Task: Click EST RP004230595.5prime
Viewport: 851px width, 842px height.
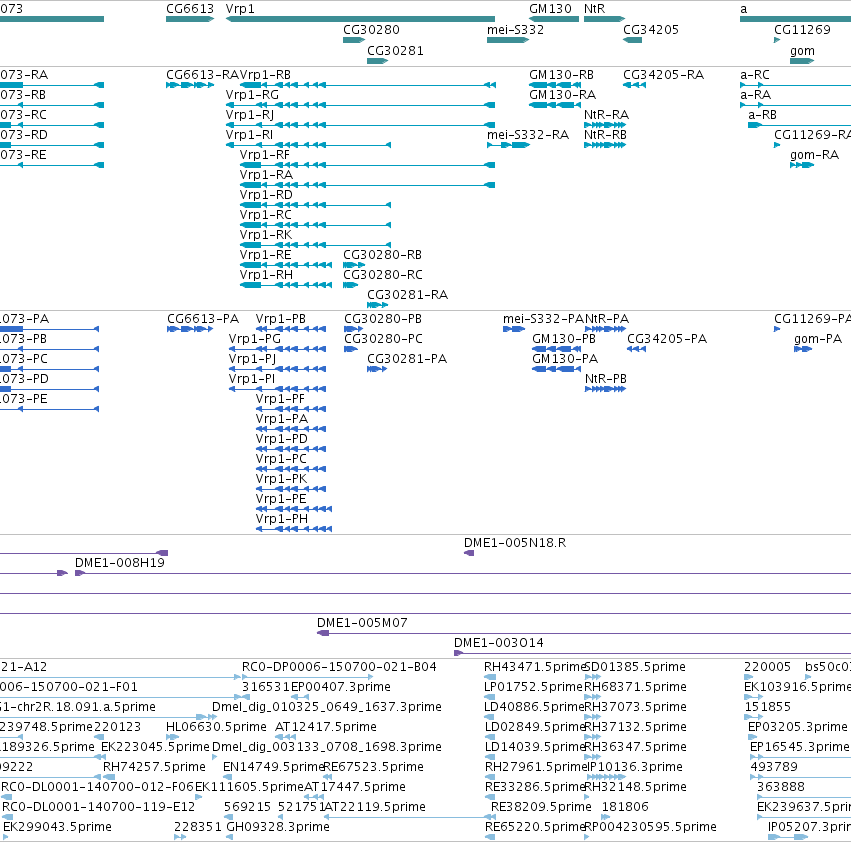Action: 587,837
